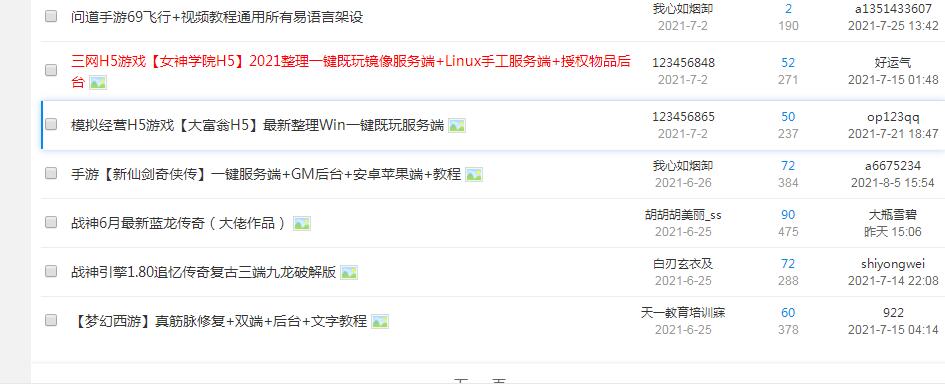The image size is (945, 391).
Task: Click last poster shiyongwei
Action: [893, 264]
